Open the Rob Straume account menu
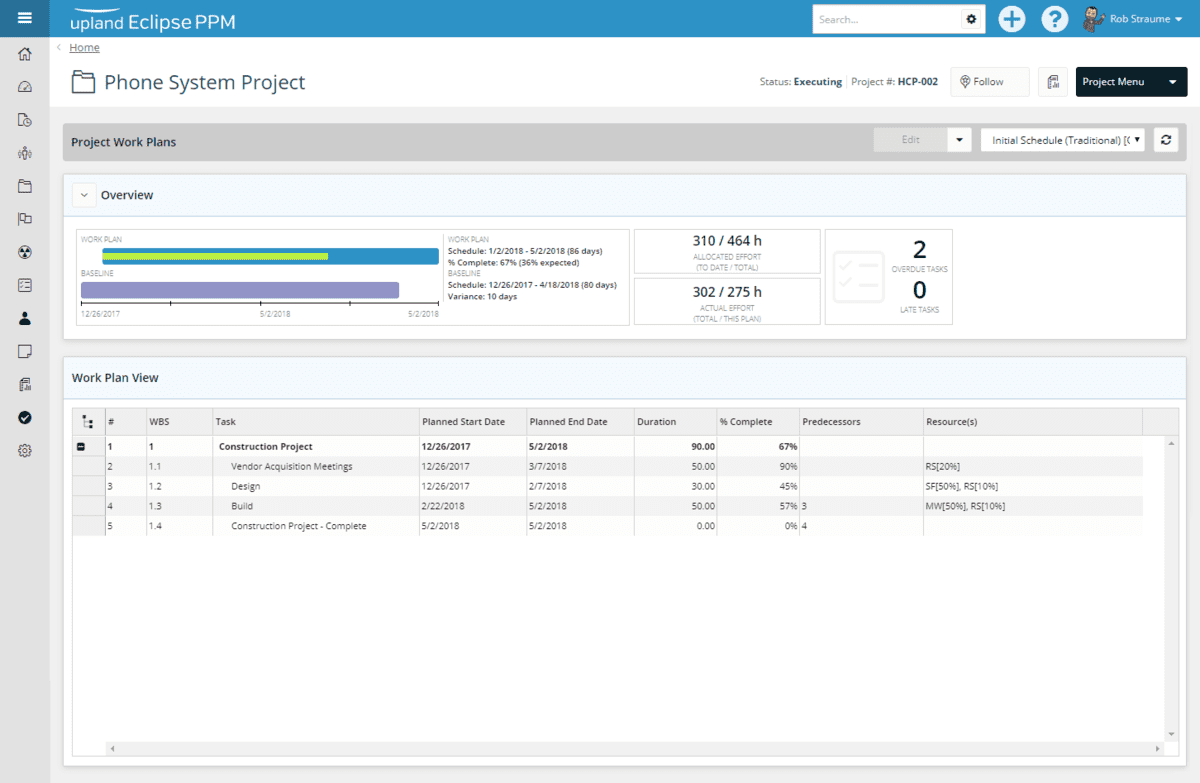Viewport: 1200px width, 783px height. point(1134,18)
